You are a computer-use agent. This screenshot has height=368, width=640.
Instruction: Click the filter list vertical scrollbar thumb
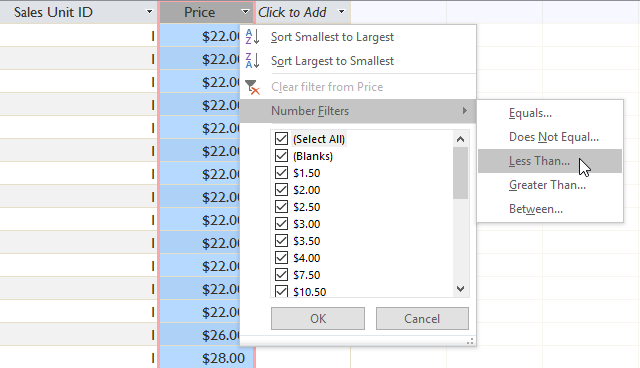(x=460, y=173)
